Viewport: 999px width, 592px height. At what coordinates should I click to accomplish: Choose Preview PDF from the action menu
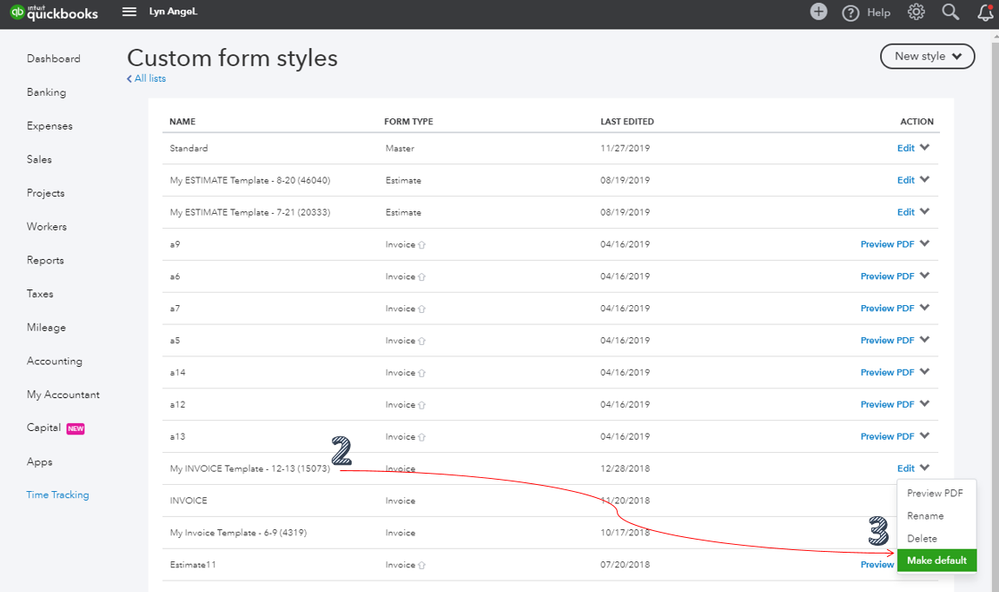pos(935,493)
